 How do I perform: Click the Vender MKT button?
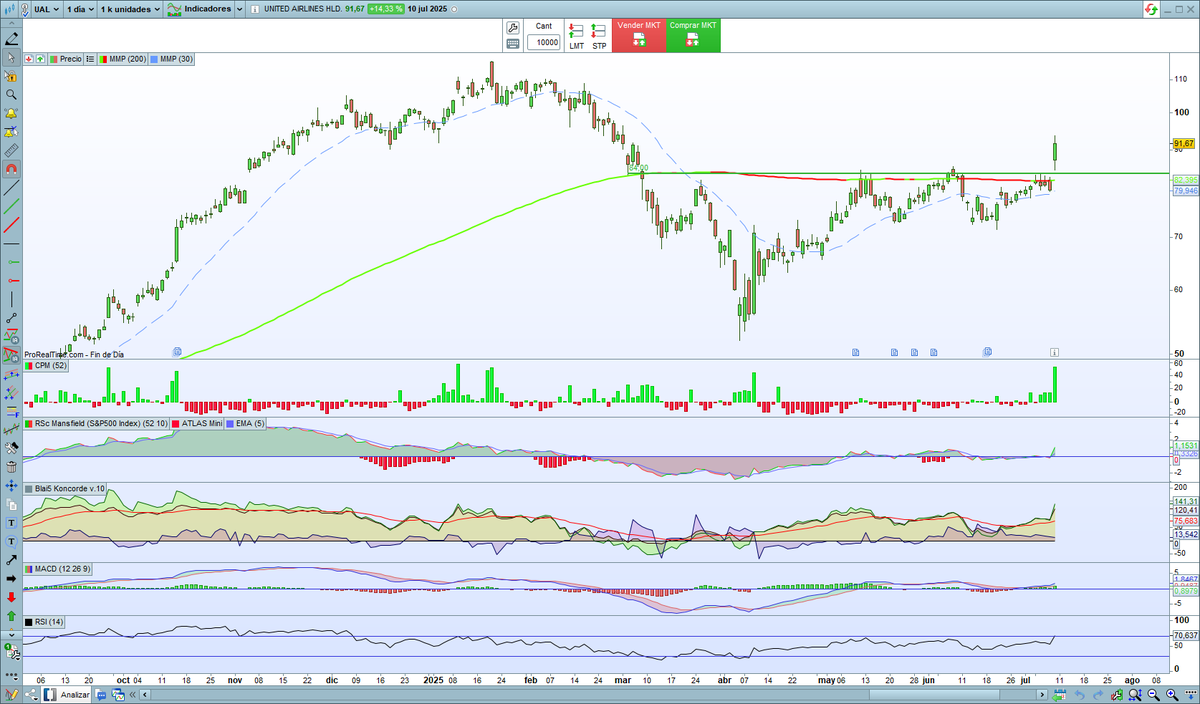point(639,34)
